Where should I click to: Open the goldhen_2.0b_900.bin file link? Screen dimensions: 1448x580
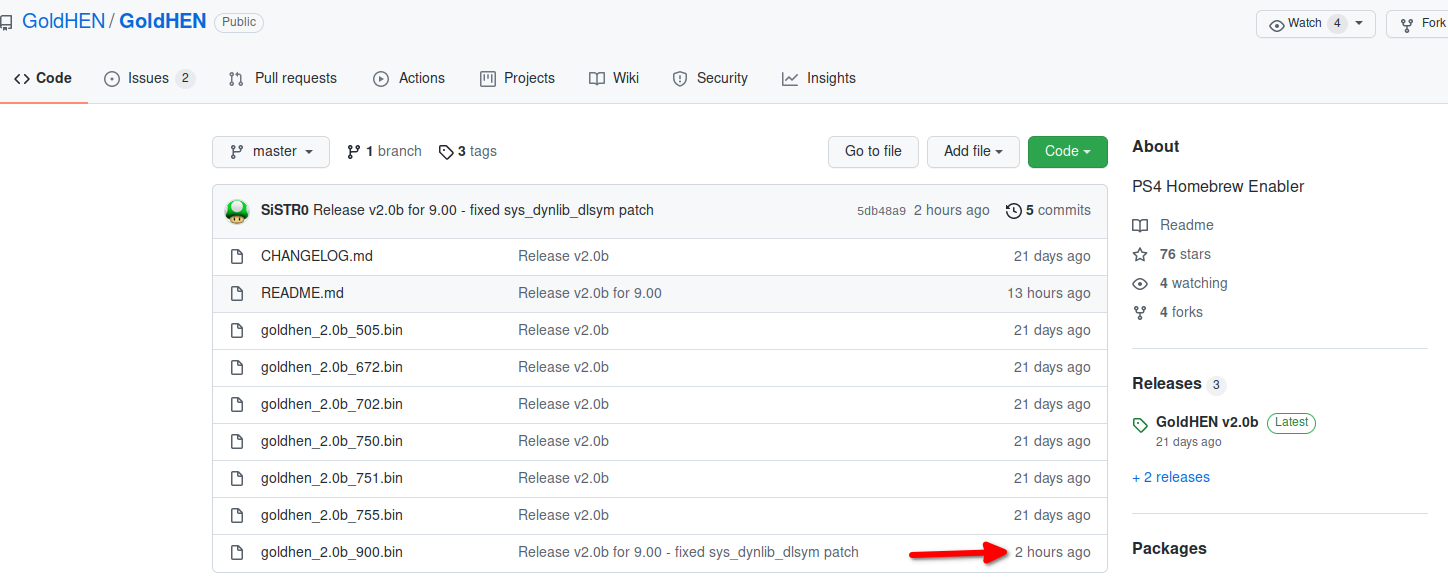point(332,552)
